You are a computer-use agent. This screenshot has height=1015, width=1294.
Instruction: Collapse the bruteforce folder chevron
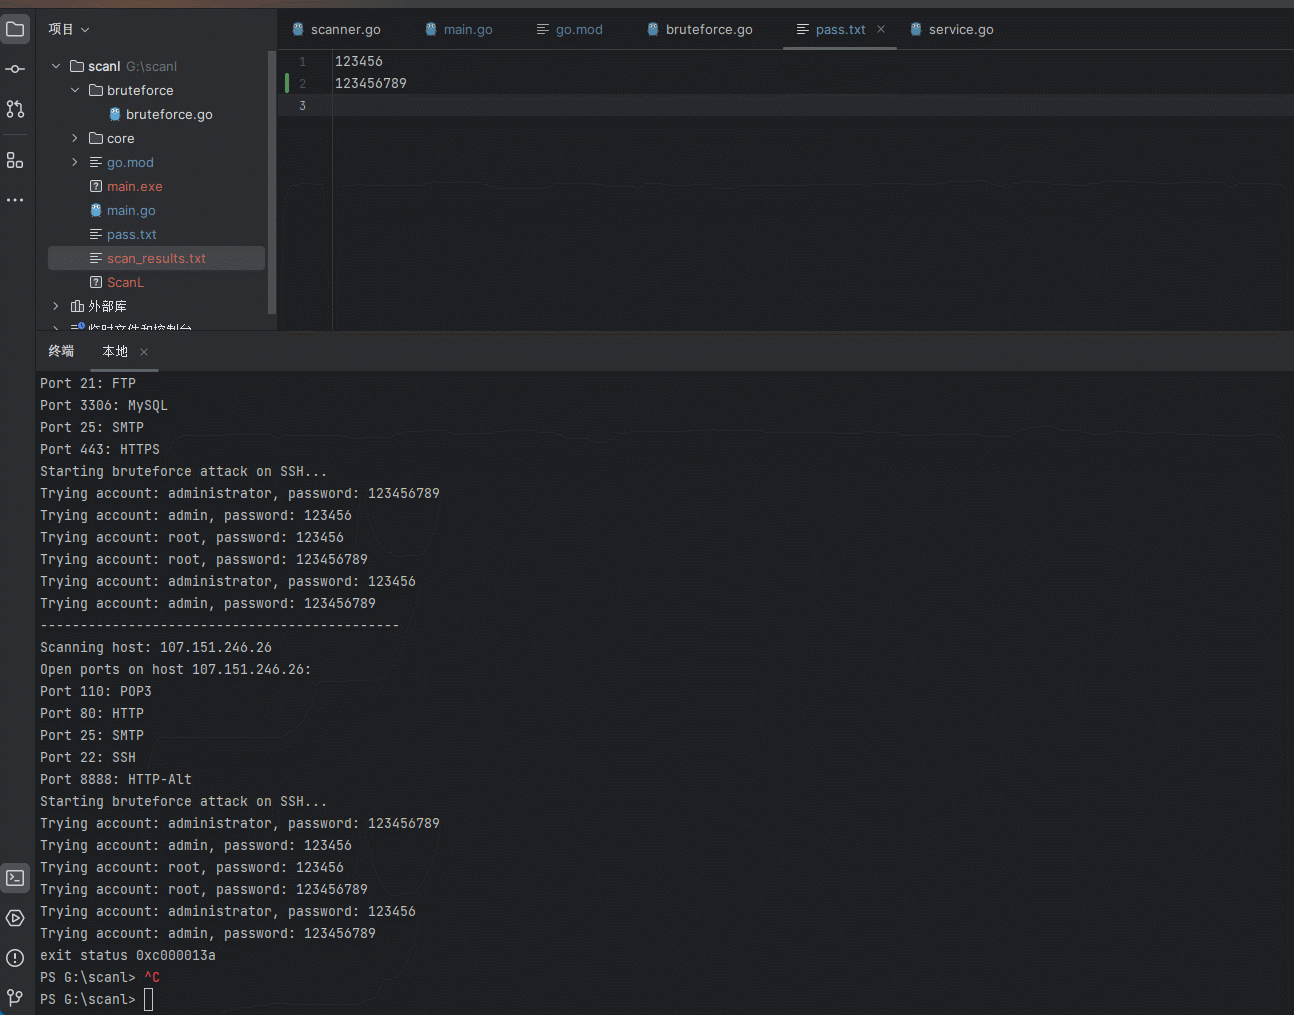tap(75, 90)
